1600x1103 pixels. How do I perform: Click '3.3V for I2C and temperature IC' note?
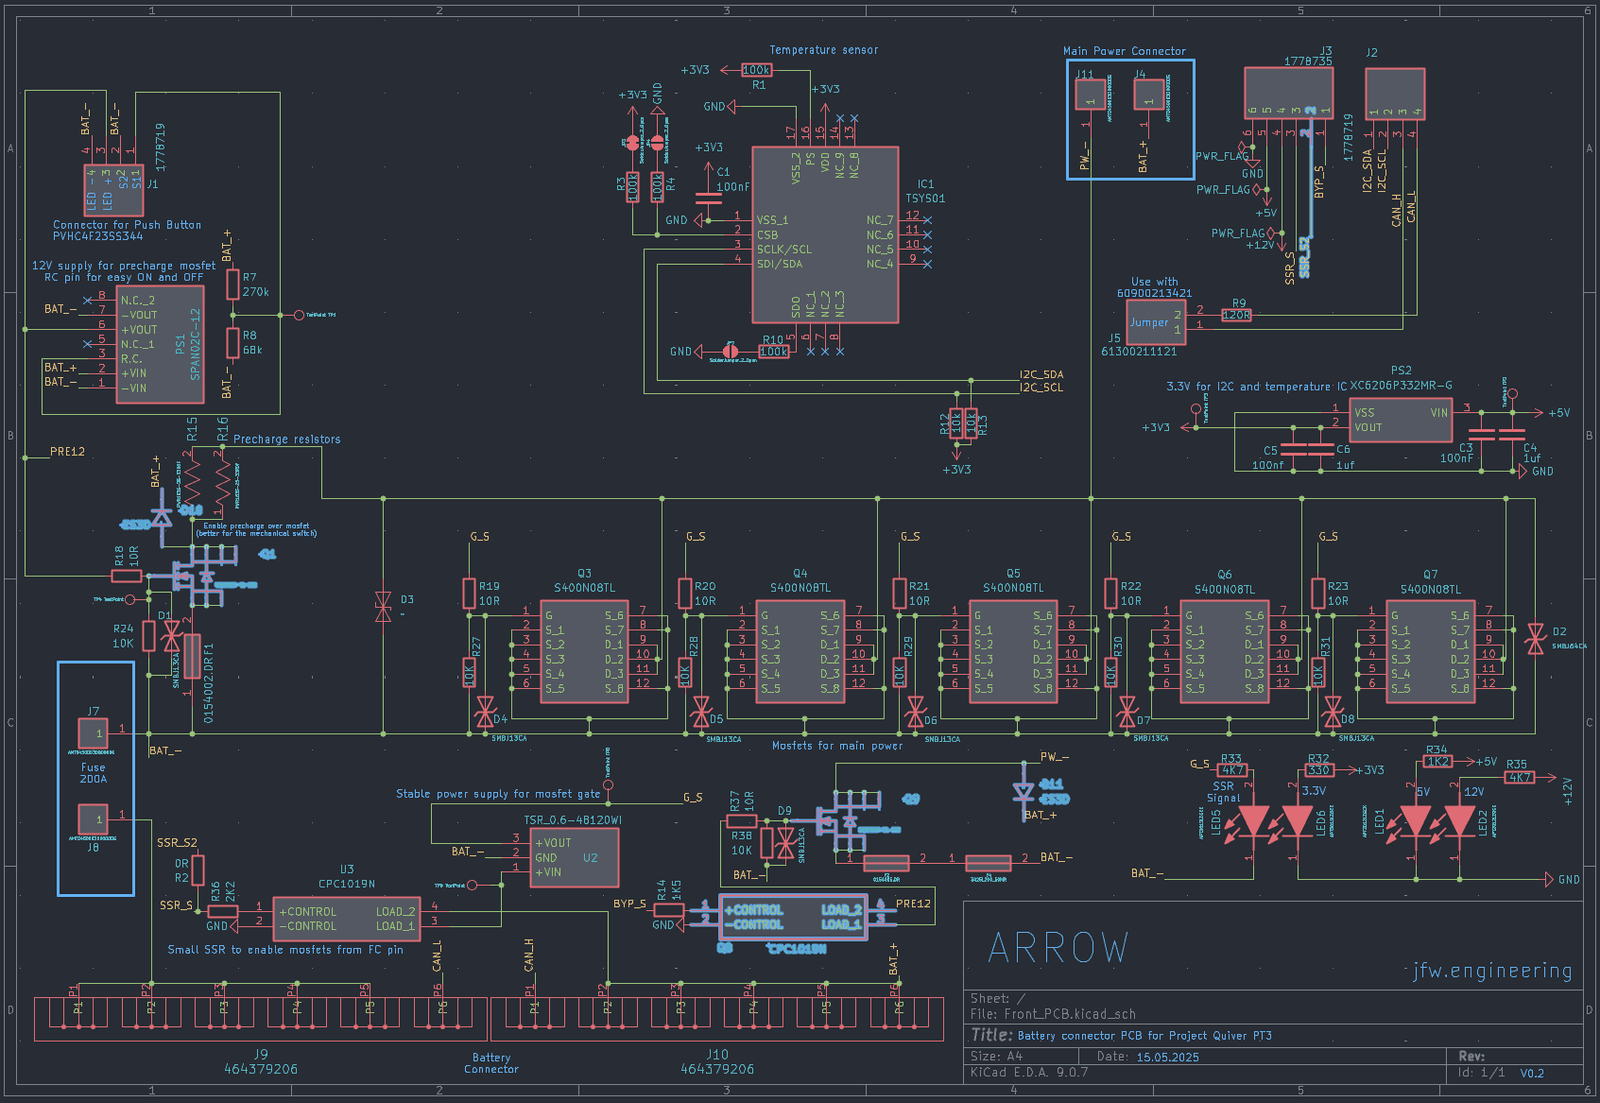coord(1256,386)
